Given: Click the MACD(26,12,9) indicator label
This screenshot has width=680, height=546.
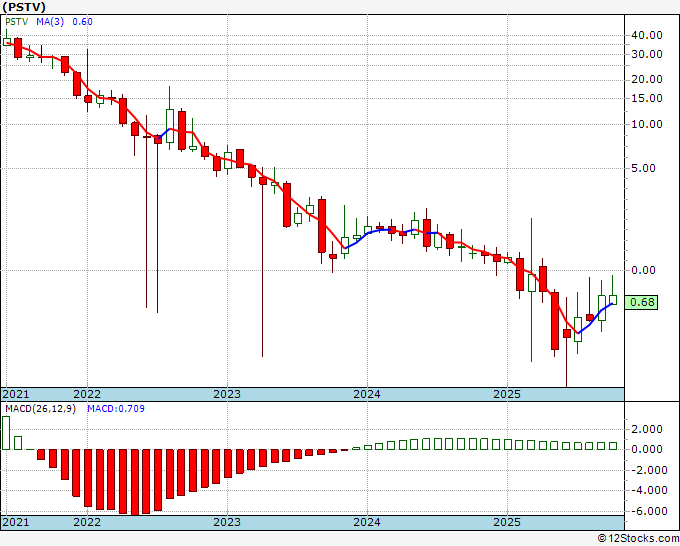Looking at the screenshot, I should coord(40,409).
